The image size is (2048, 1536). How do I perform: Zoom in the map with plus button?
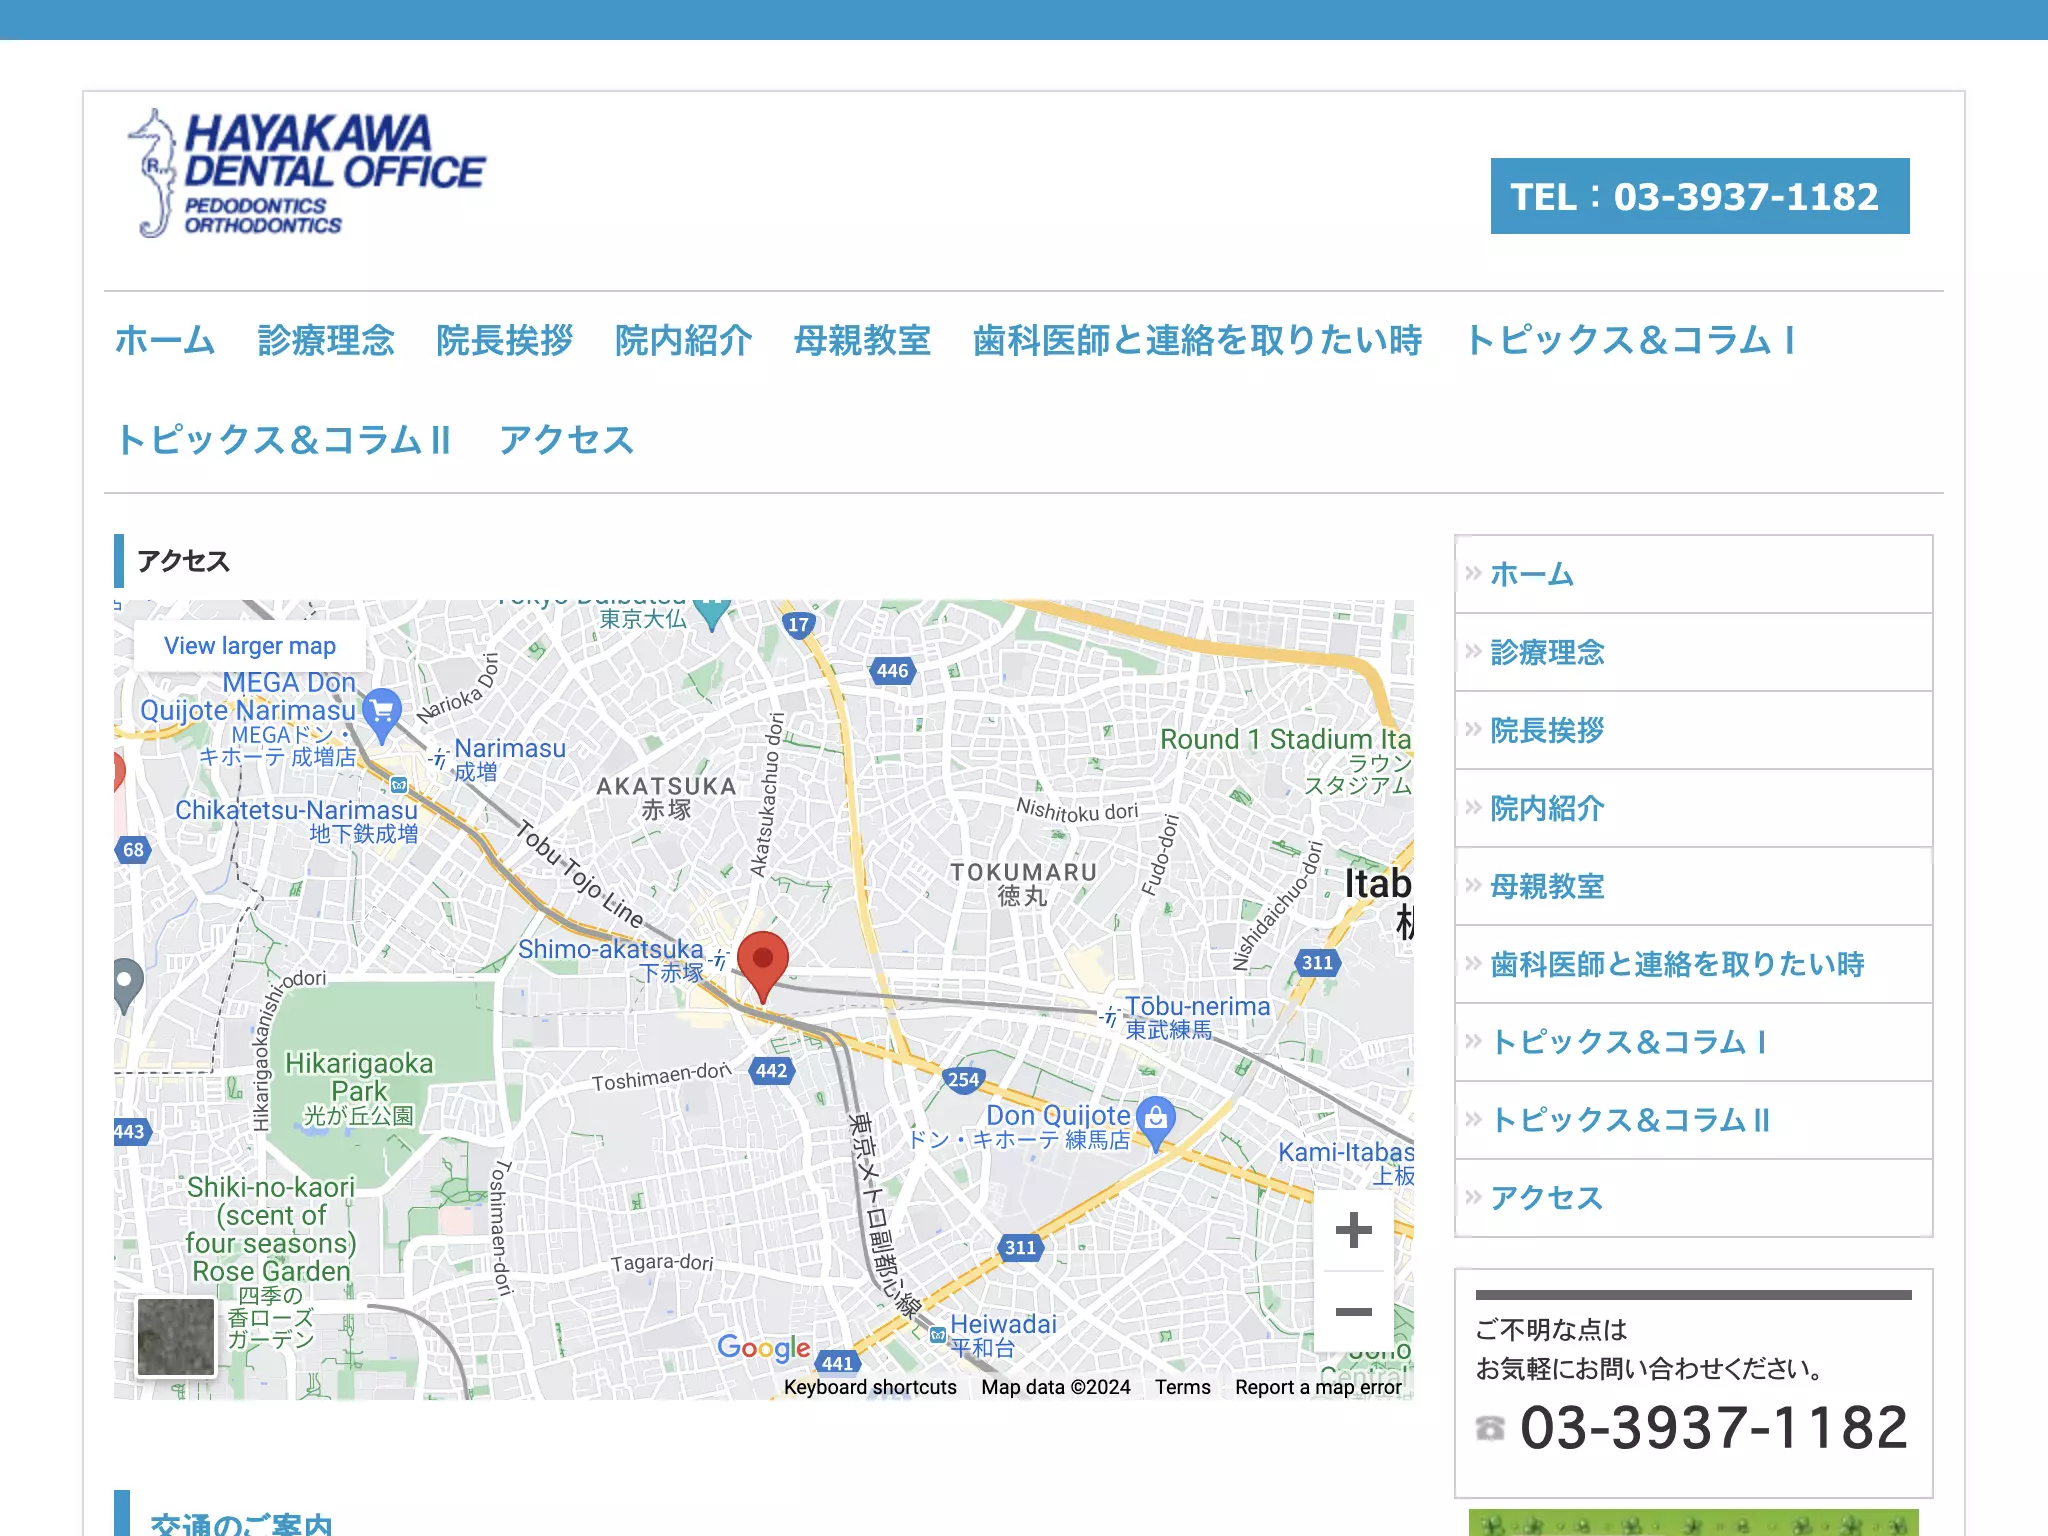point(1353,1230)
